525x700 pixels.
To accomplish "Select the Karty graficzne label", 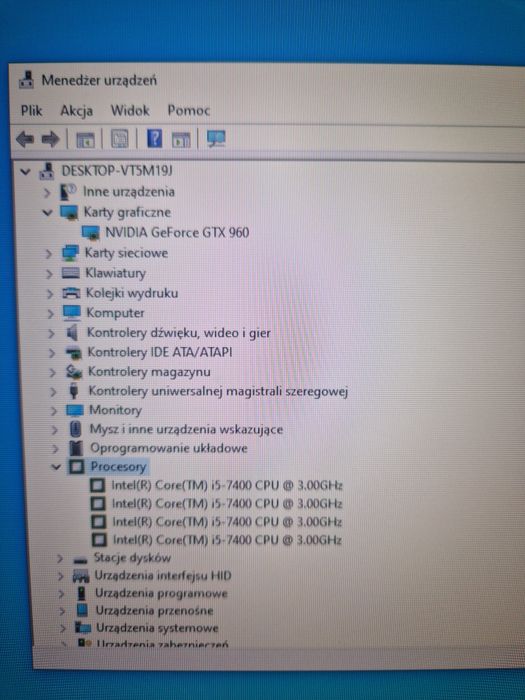I will point(127,212).
